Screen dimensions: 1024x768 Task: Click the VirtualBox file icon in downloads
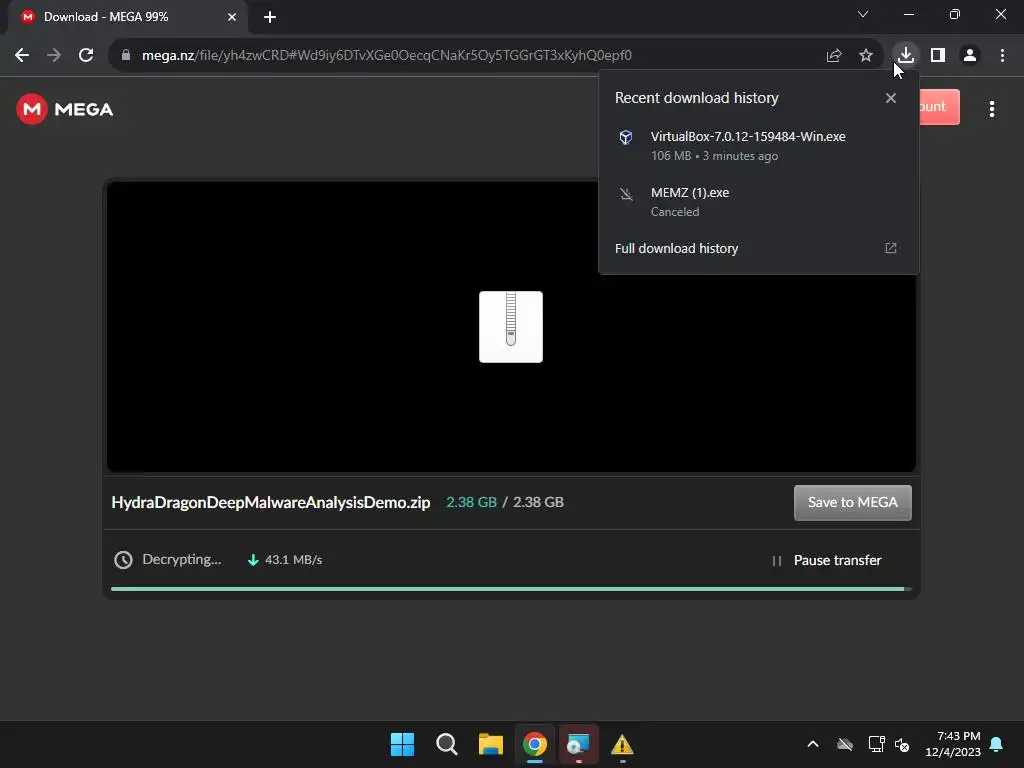tap(626, 137)
